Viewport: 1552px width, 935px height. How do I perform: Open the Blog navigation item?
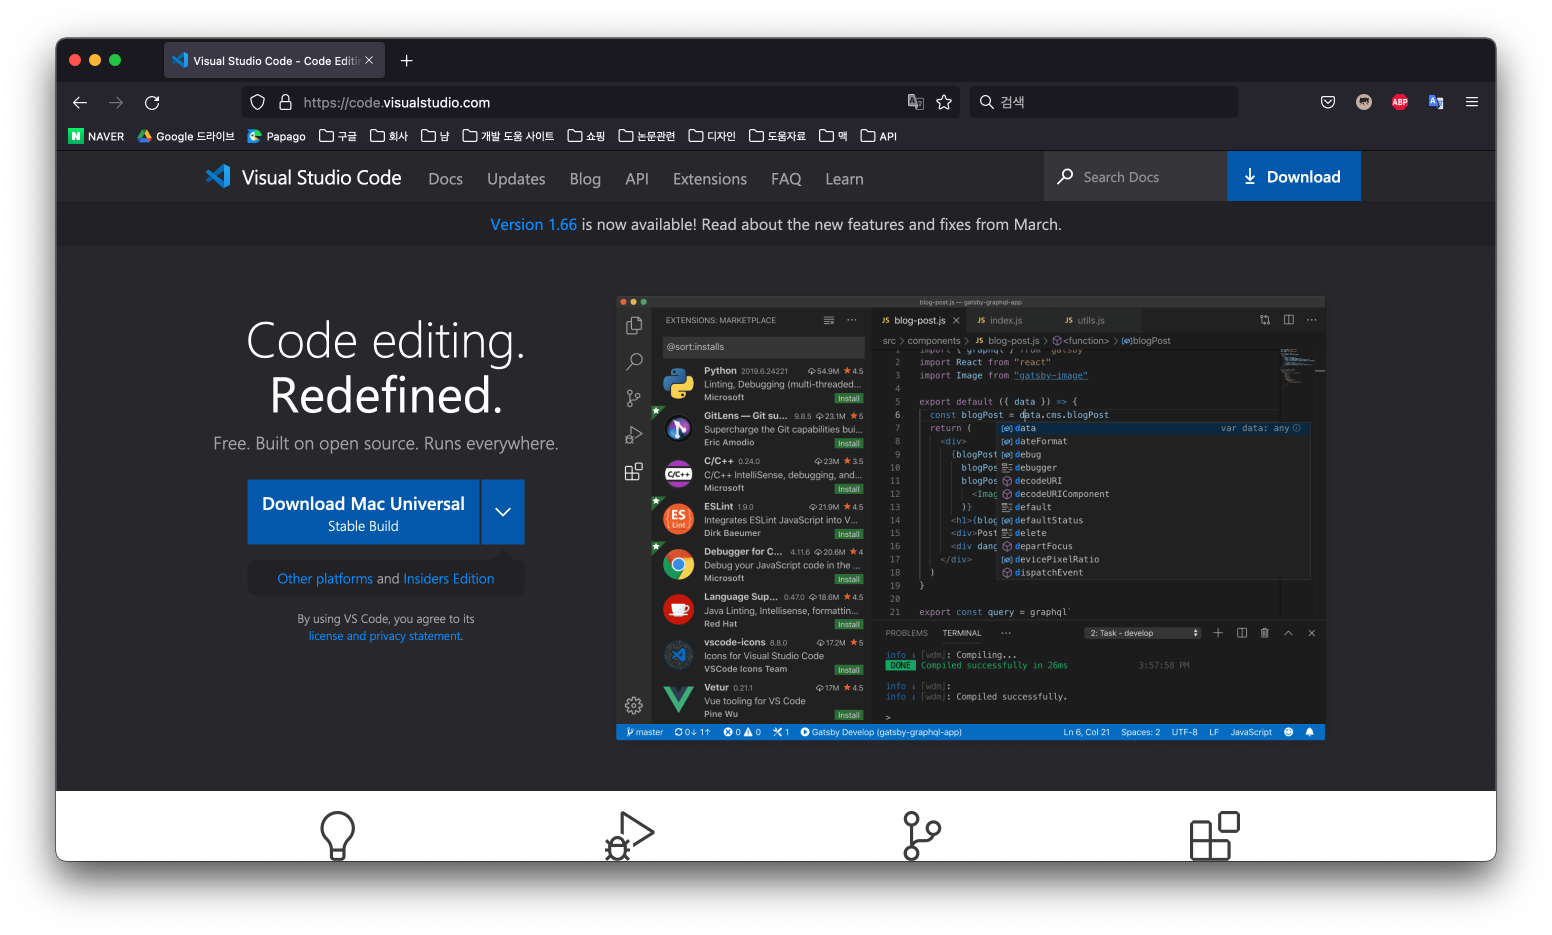click(x=585, y=179)
